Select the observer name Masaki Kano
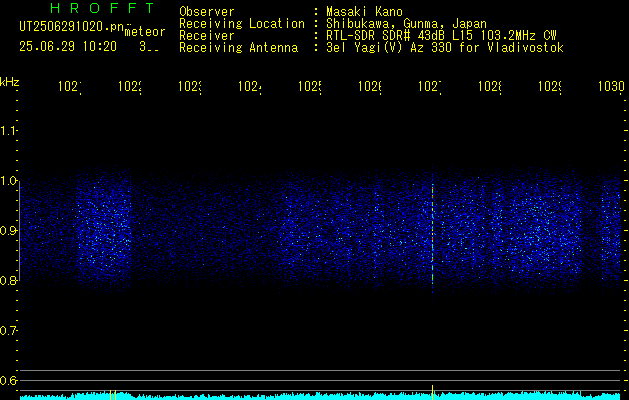This screenshot has width=629, height=400. (x=364, y=11)
